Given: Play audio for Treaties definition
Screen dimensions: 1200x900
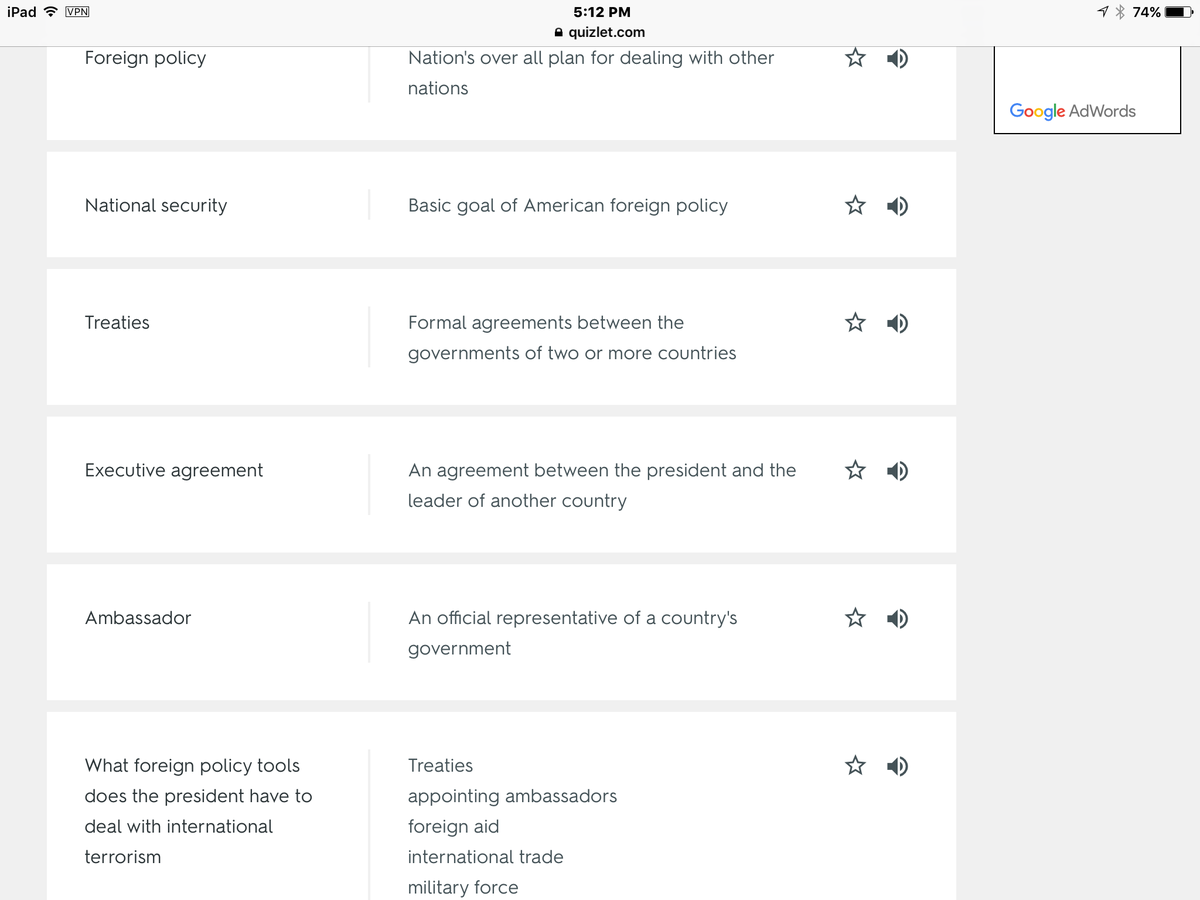Looking at the screenshot, I should tap(898, 323).
